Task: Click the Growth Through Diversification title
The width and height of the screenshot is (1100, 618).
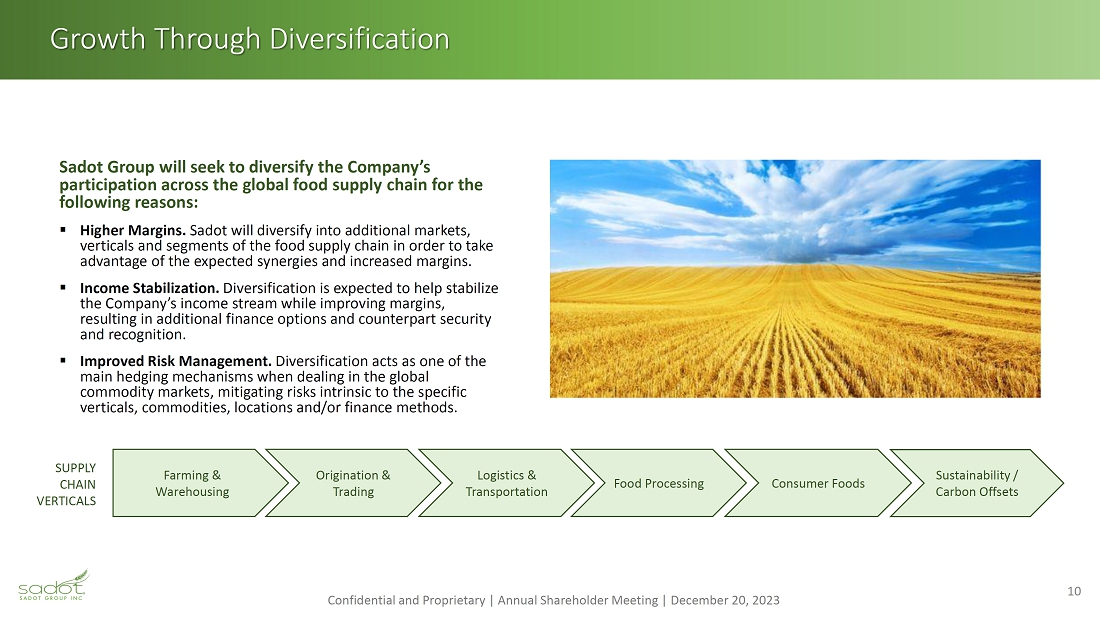Action: click(250, 39)
